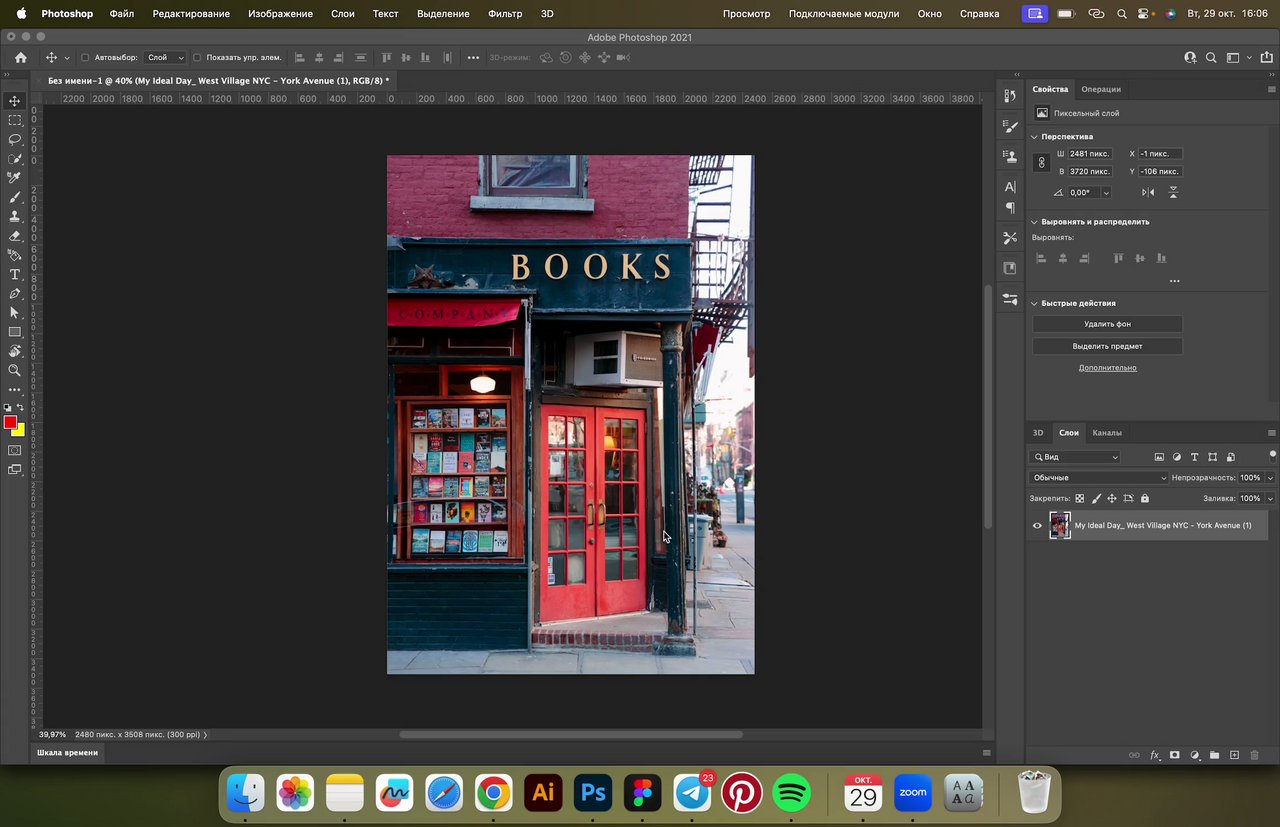
Task: Click the Дополнительно link
Action: [1107, 368]
